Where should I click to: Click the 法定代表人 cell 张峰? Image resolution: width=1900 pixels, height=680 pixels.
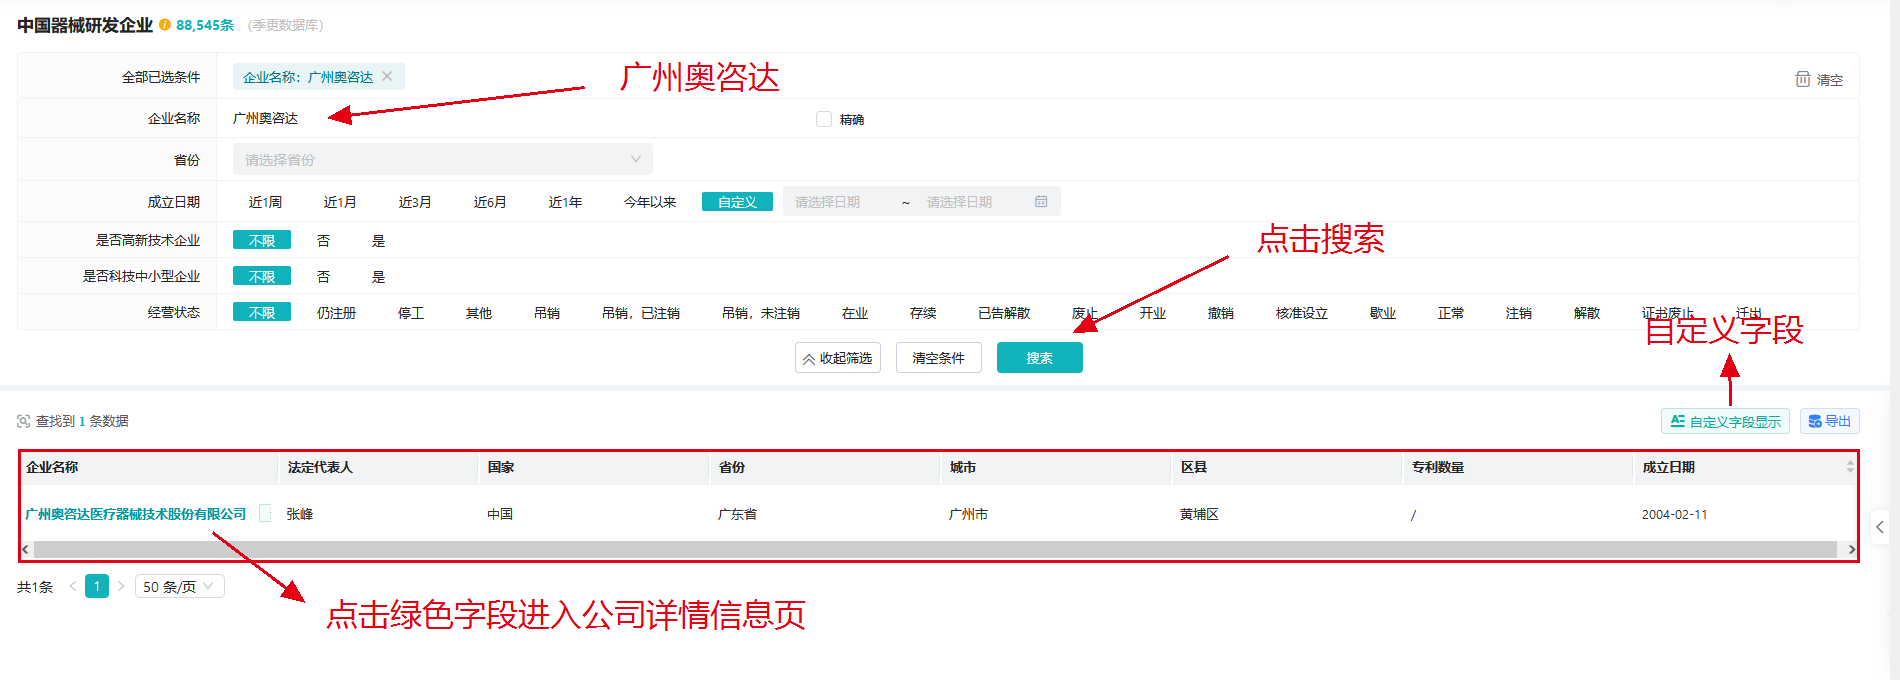pyautogui.click(x=300, y=514)
